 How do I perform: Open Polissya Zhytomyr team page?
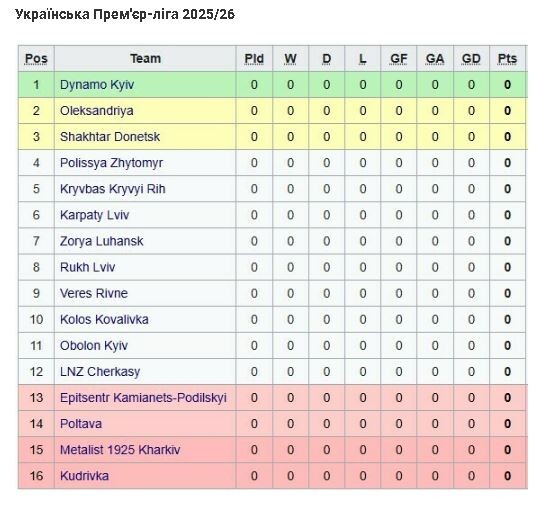coord(111,163)
